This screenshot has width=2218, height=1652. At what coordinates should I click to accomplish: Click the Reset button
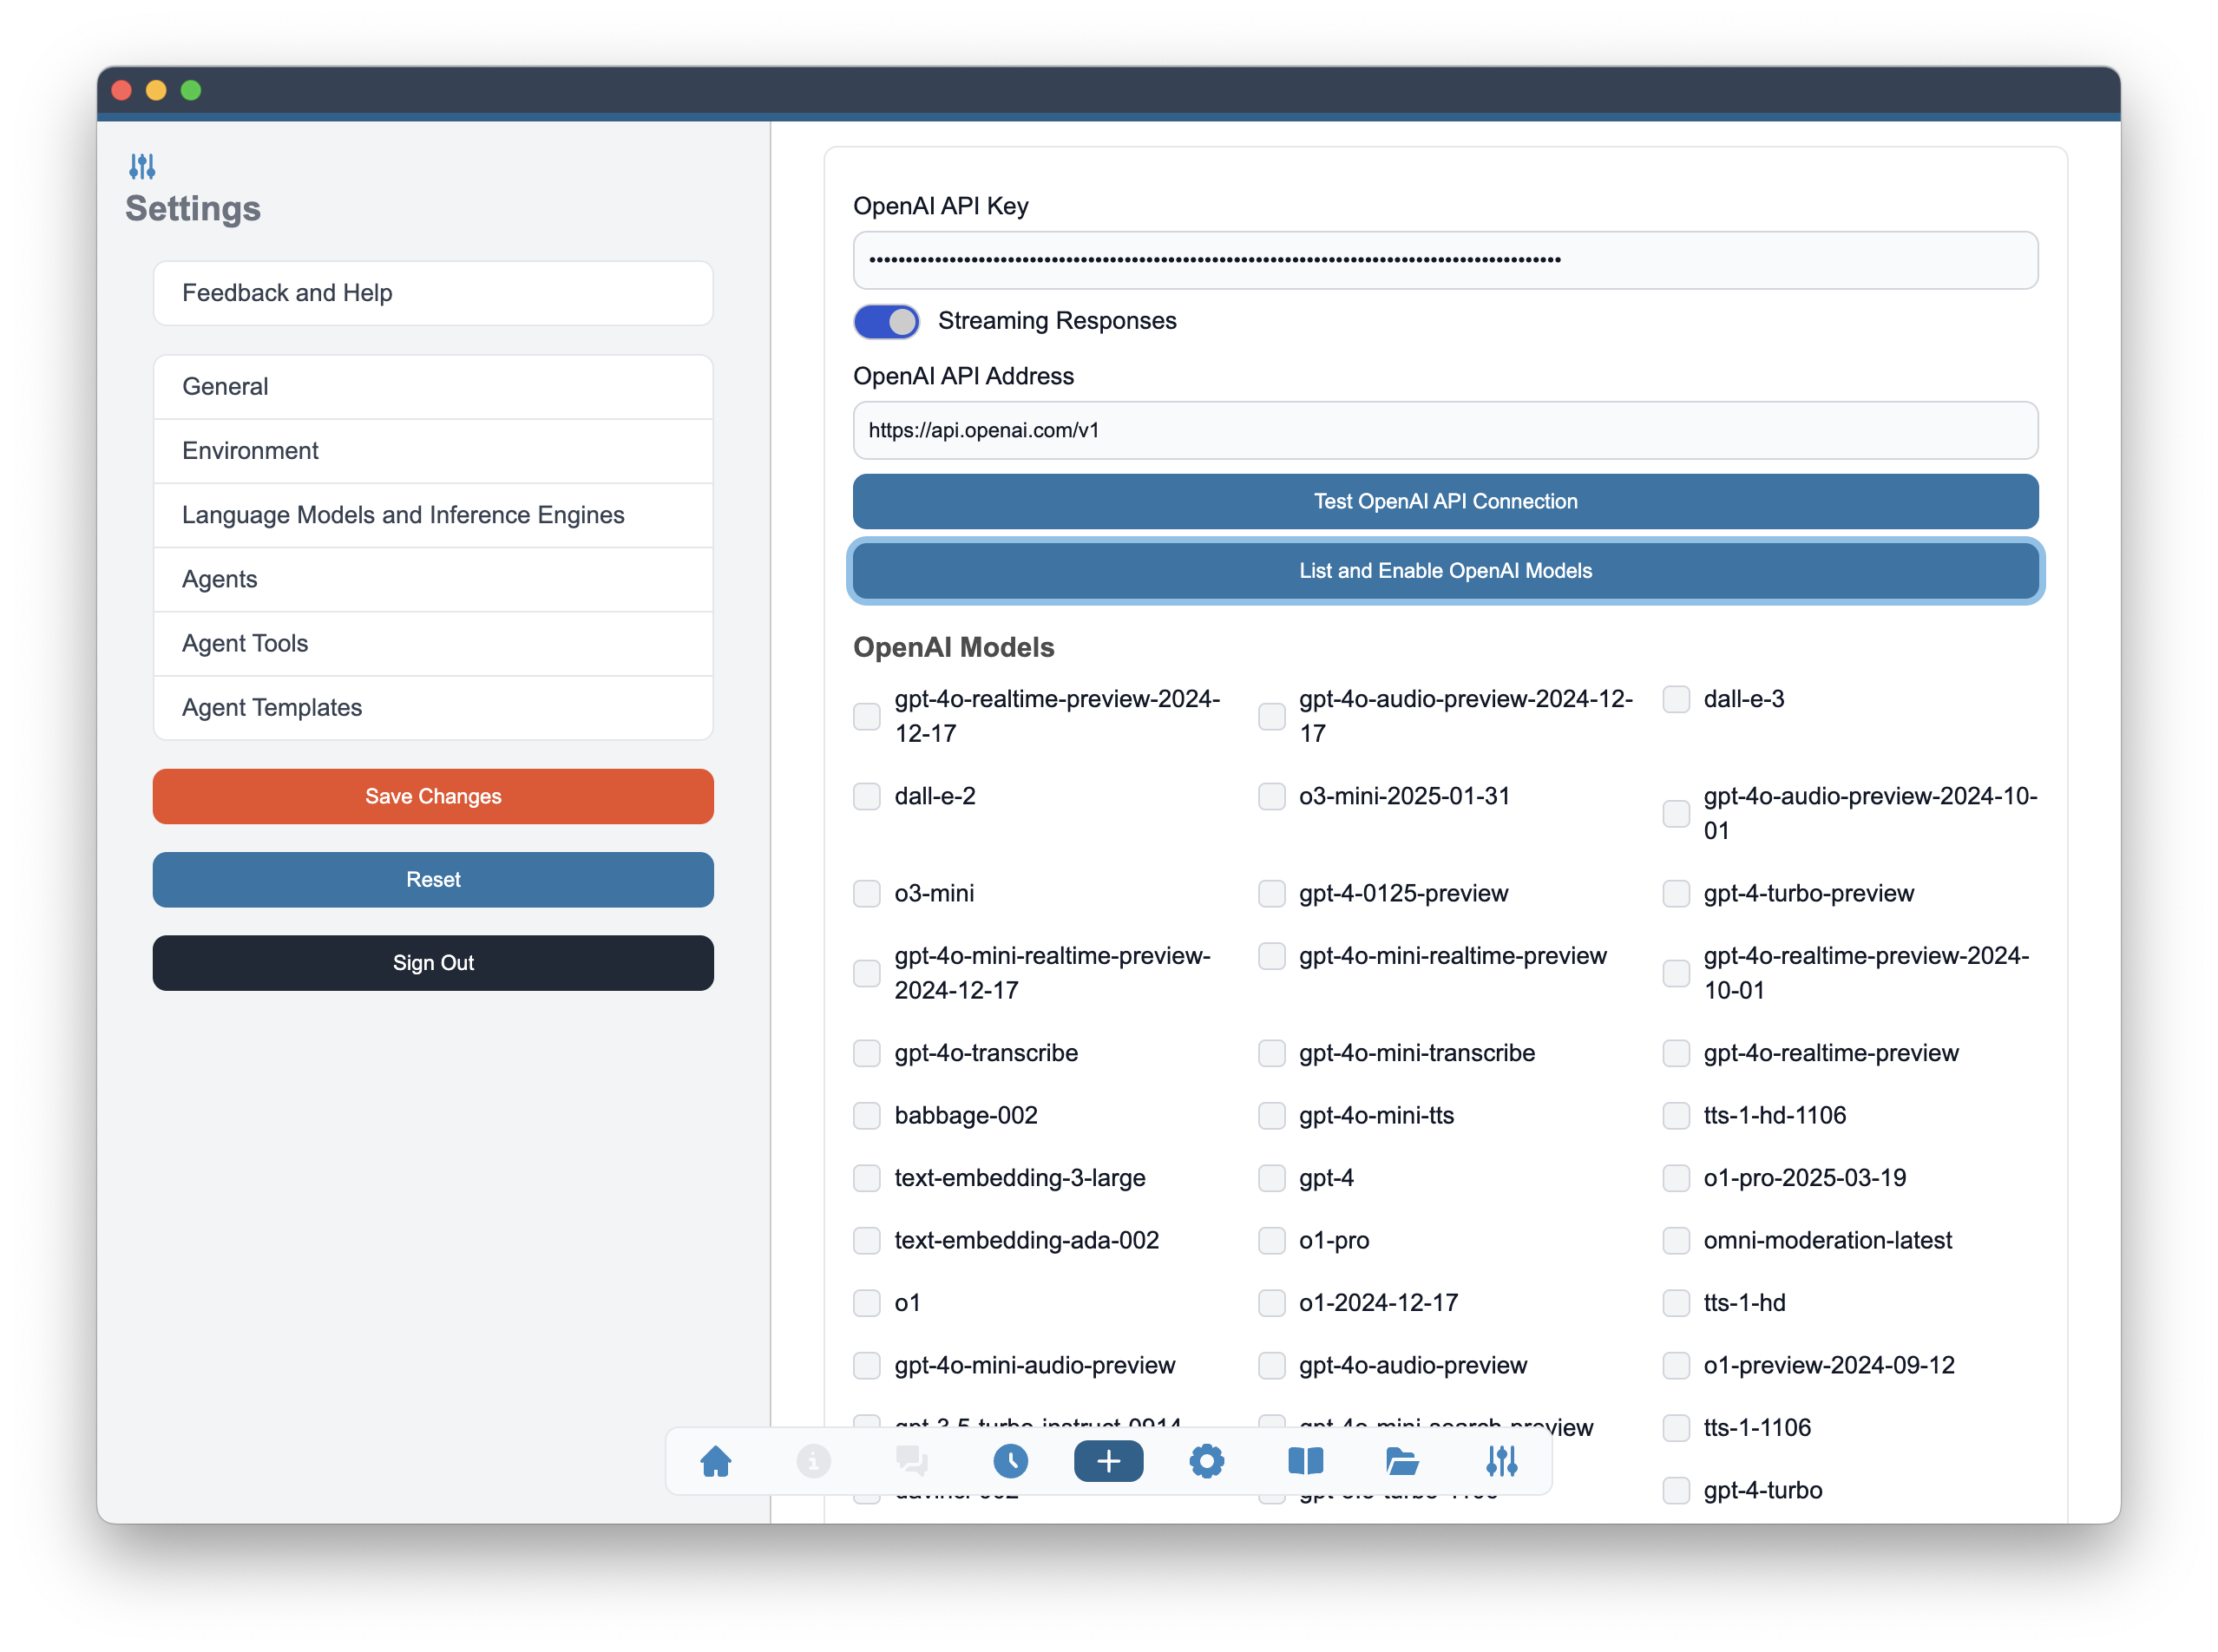433,880
